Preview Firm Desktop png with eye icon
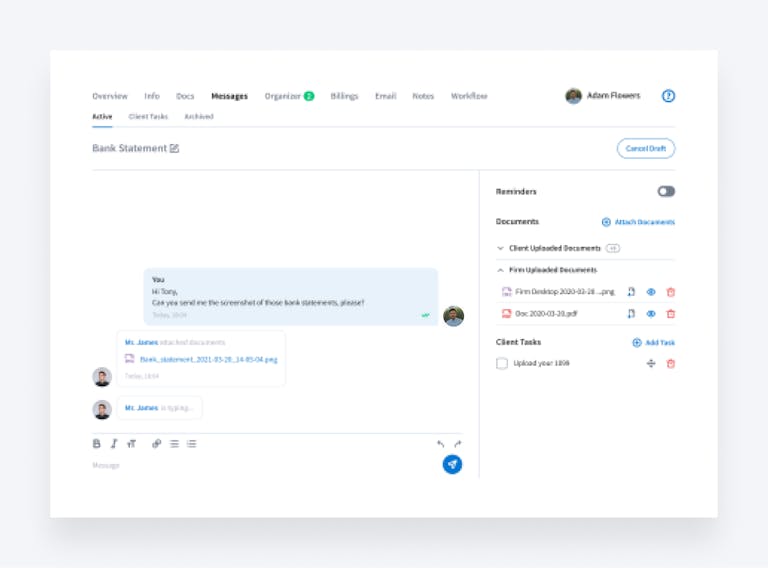The image size is (768, 574). click(x=650, y=292)
